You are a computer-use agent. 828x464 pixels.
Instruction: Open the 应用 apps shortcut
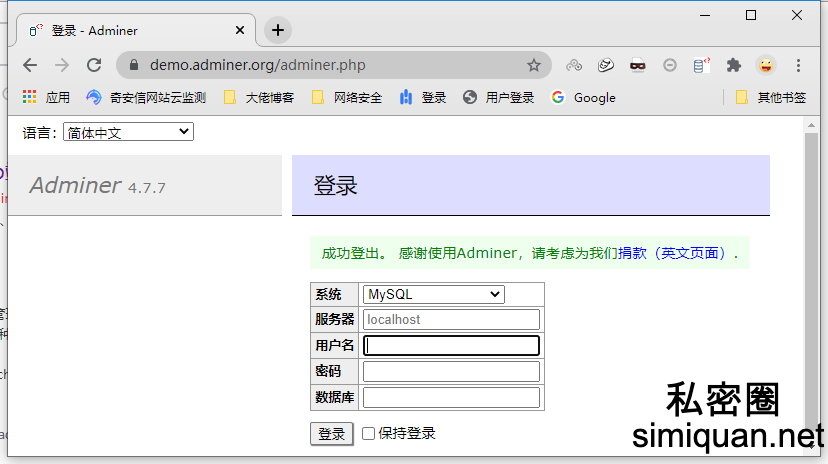click(46, 98)
